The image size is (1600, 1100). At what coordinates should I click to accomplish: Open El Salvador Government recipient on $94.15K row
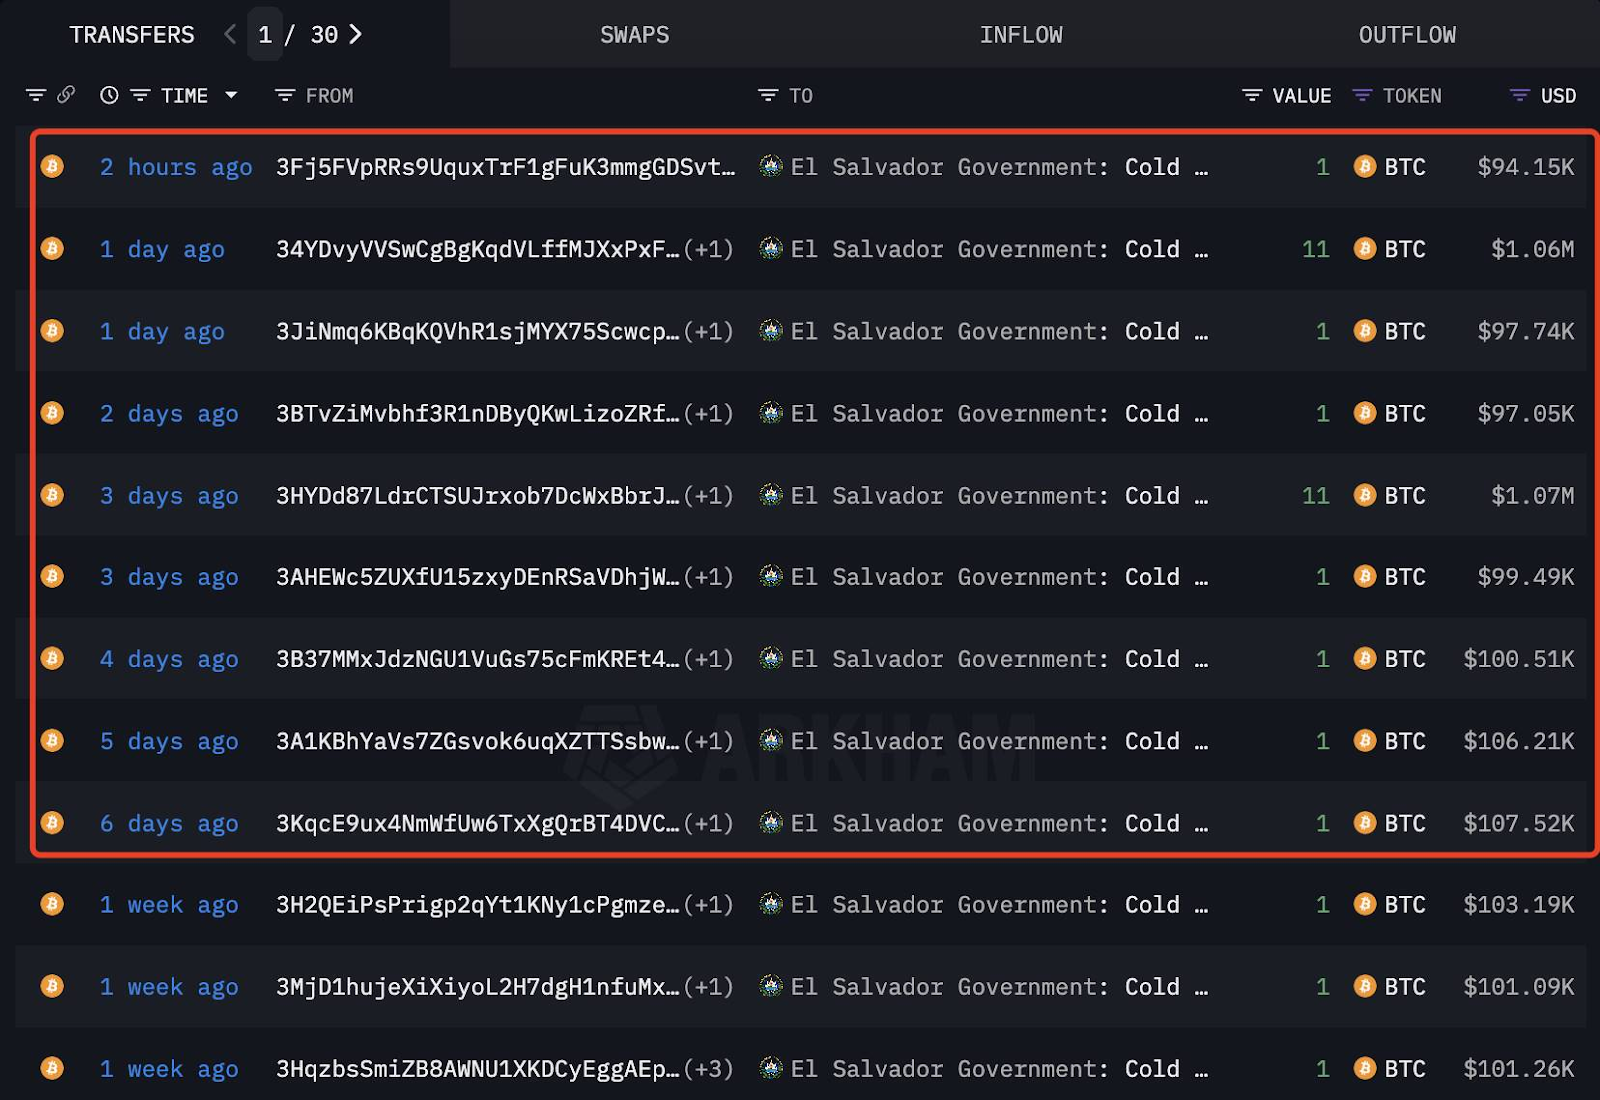pos(999,167)
